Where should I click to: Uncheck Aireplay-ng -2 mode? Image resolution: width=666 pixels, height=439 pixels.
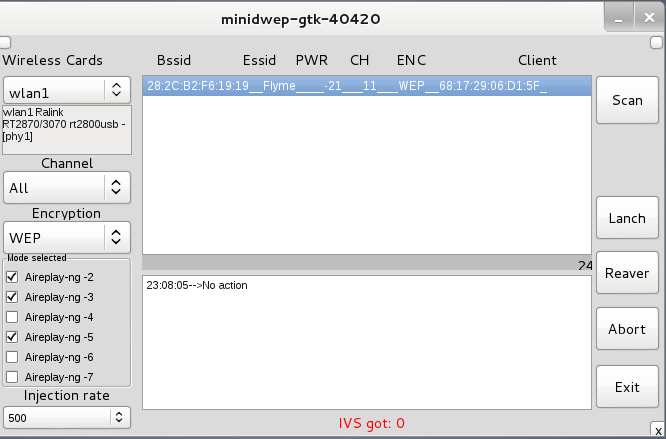coord(13,276)
